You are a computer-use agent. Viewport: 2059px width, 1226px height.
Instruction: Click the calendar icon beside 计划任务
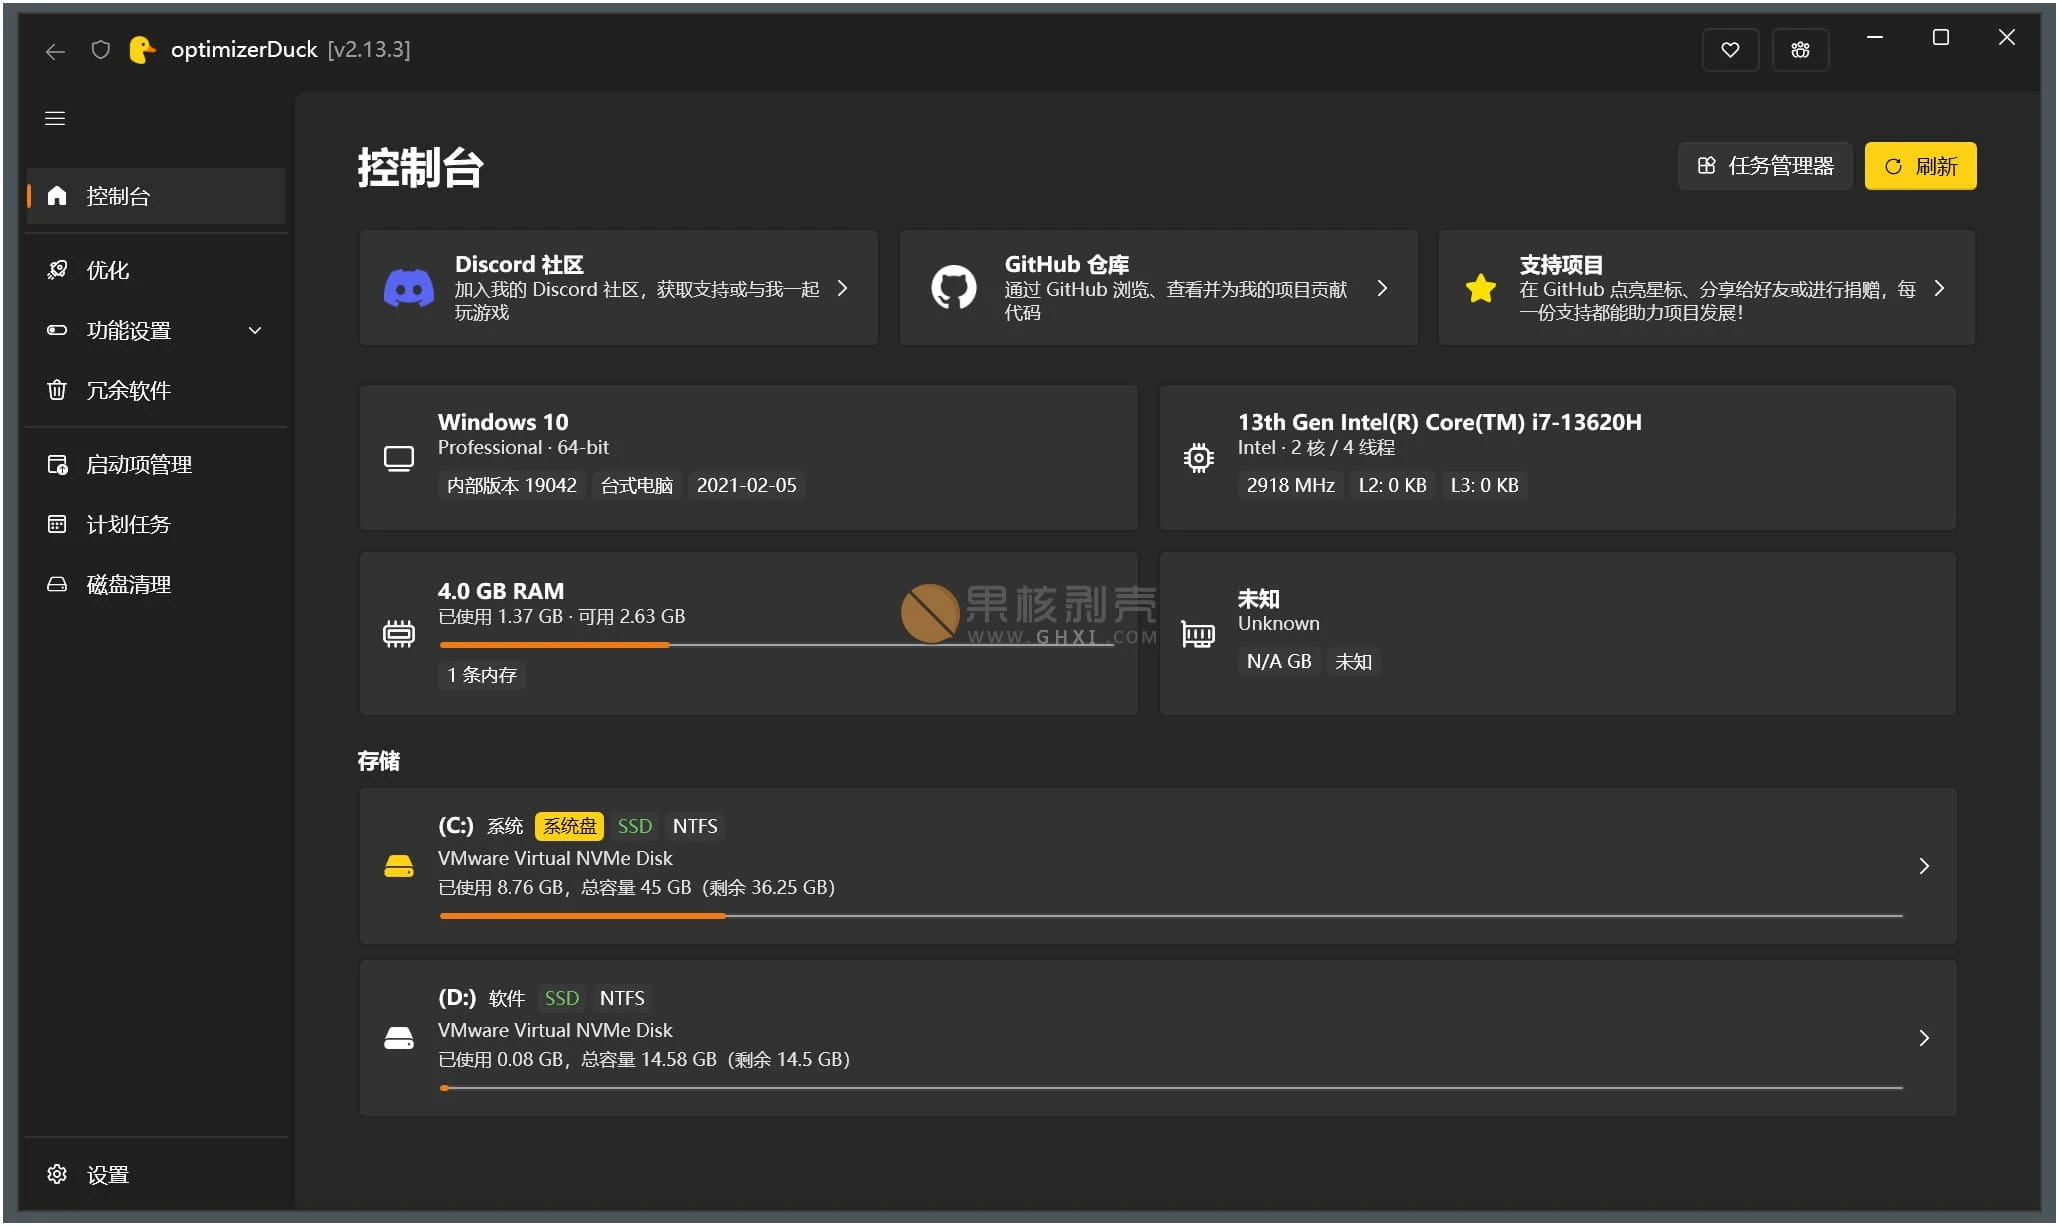(x=57, y=524)
